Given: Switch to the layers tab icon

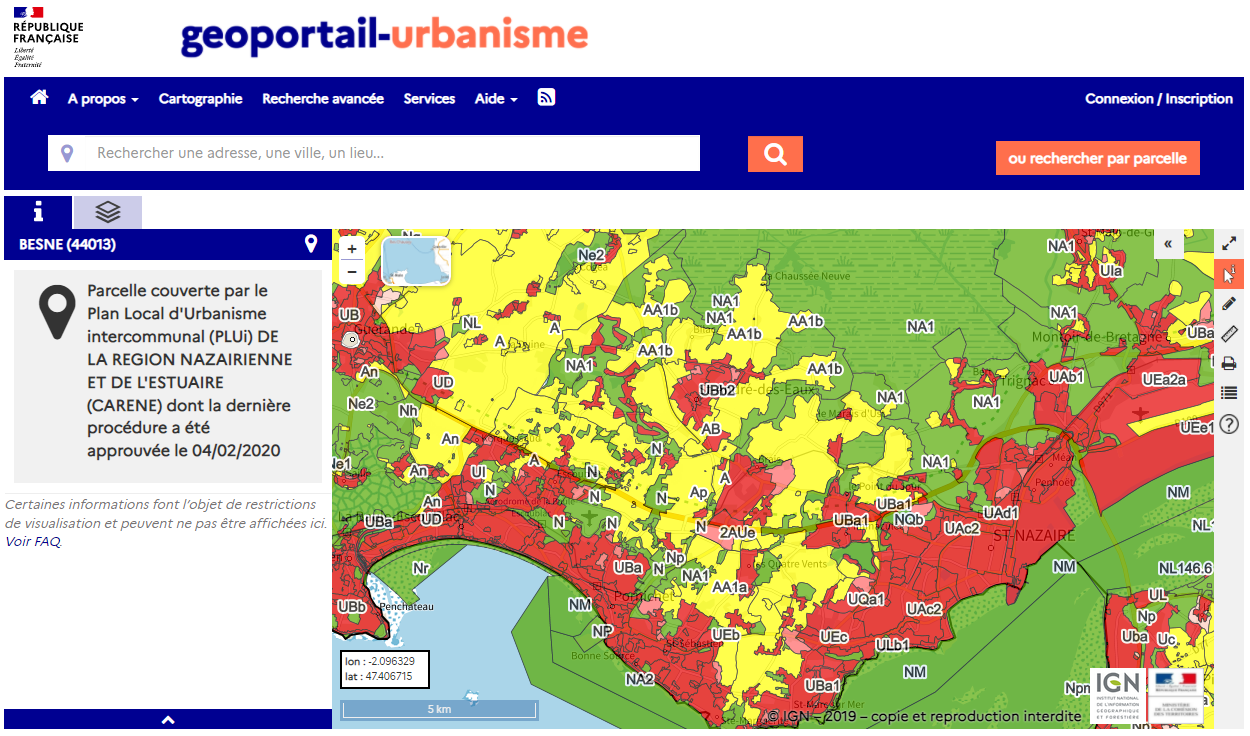Looking at the screenshot, I should (x=108, y=212).
